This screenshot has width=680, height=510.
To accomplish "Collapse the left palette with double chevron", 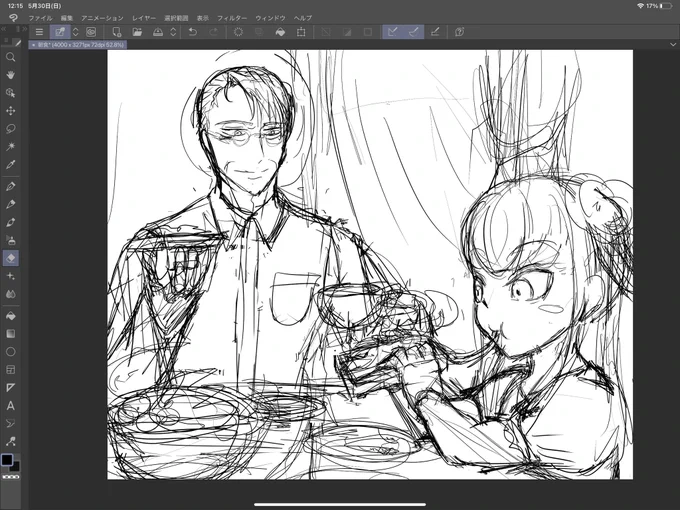I will [x=3, y=29].
